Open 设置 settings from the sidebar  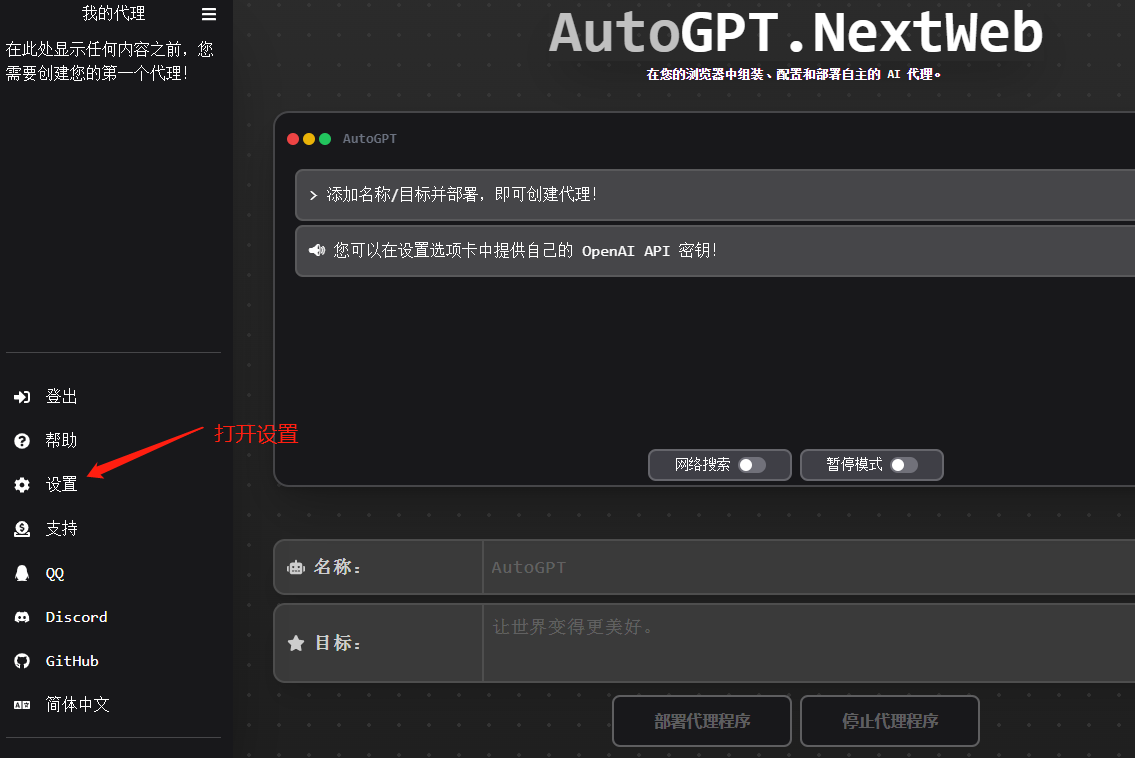(x=60, y=484)
